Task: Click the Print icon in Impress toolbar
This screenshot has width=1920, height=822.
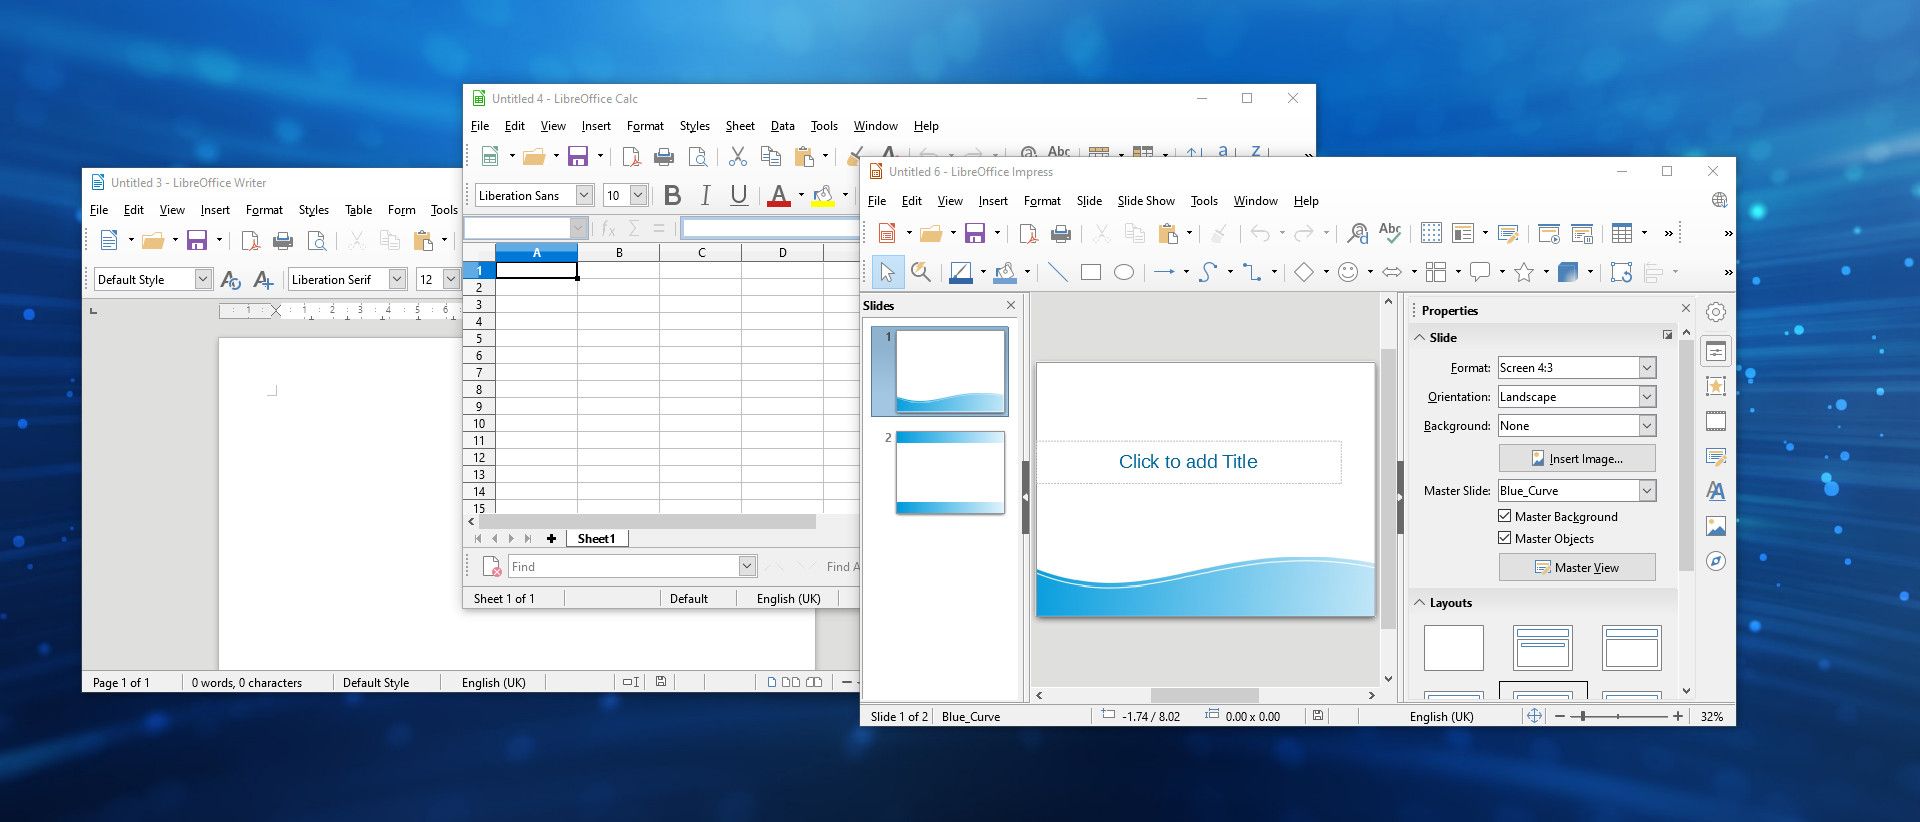Action: tap(1061, 234)
